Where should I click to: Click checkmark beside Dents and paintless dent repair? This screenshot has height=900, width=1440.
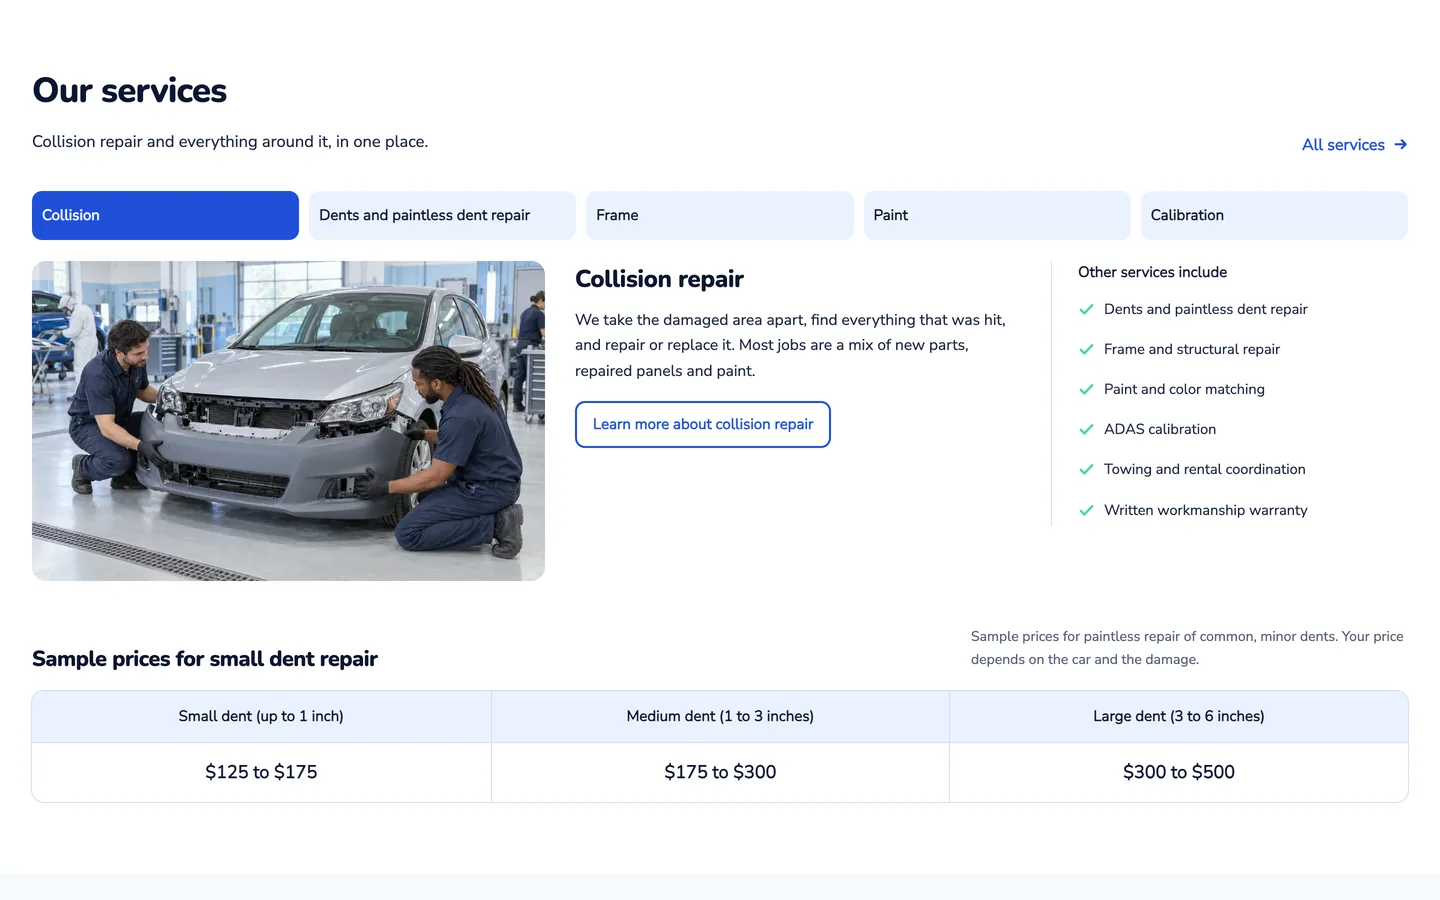[1086, 310]
